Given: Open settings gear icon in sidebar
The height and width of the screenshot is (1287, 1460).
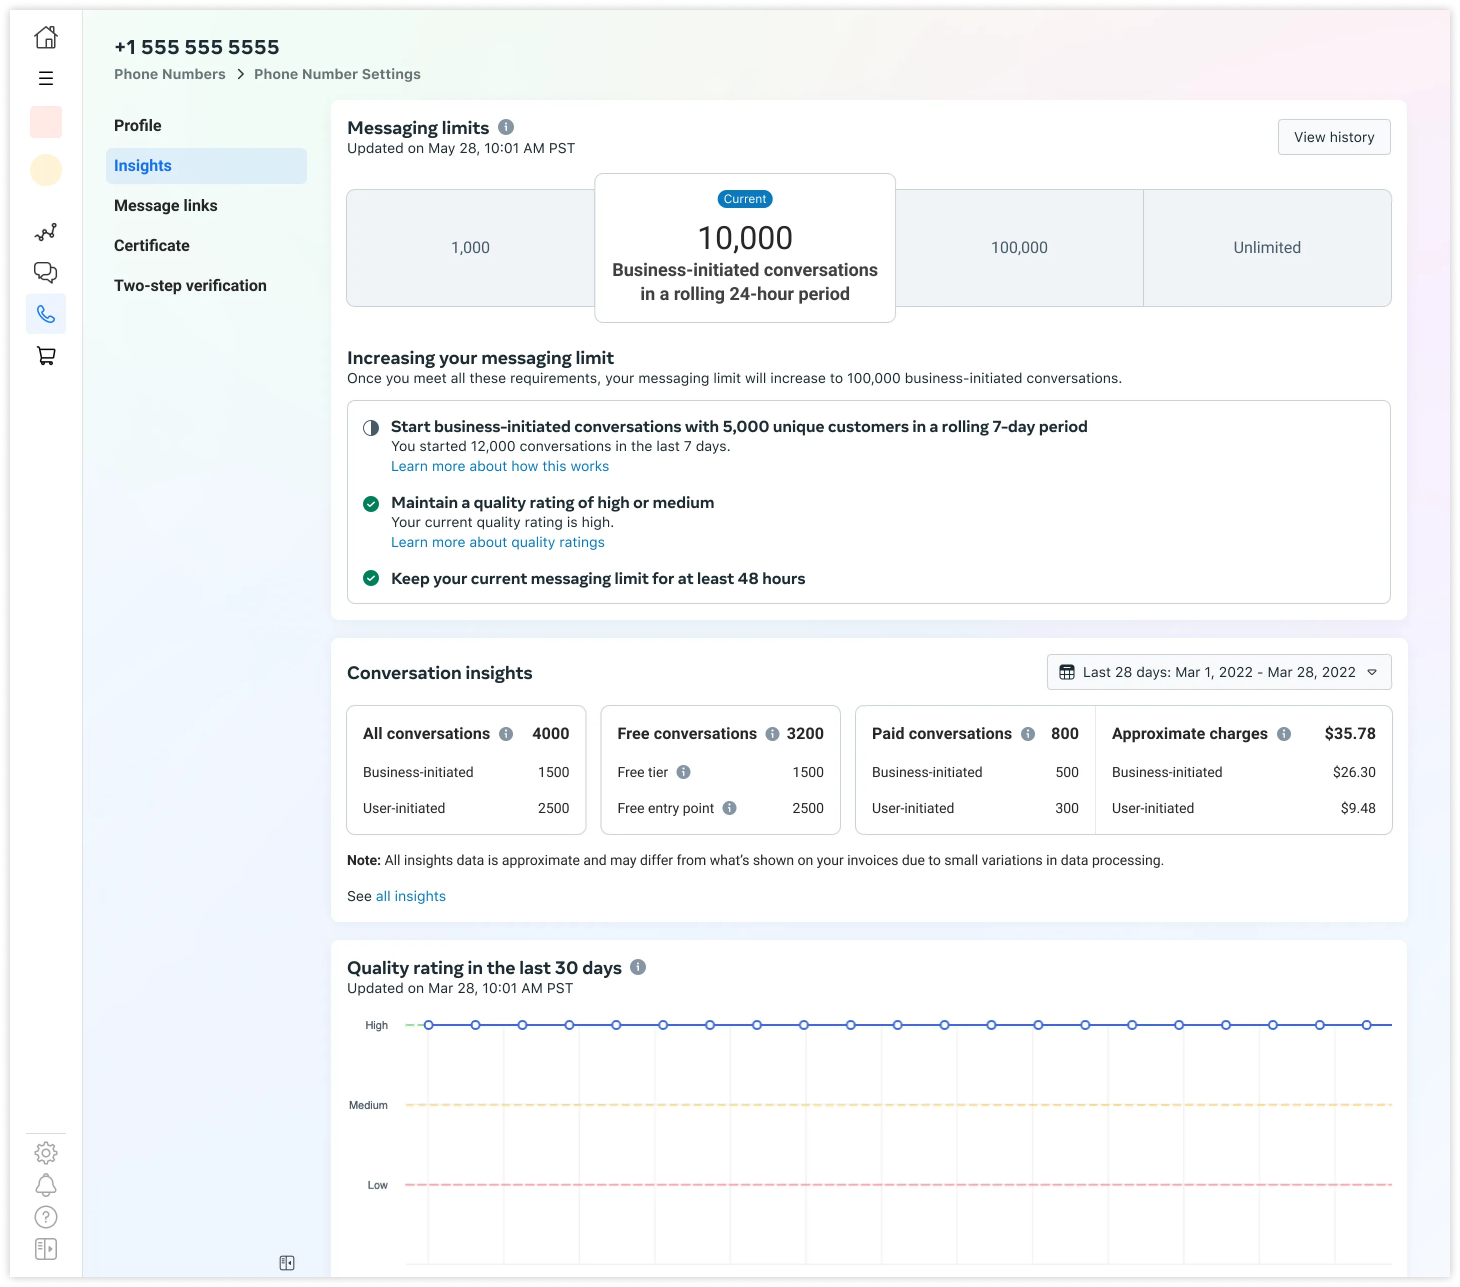Looking at the screenshot, I should tap(46, 1153).
